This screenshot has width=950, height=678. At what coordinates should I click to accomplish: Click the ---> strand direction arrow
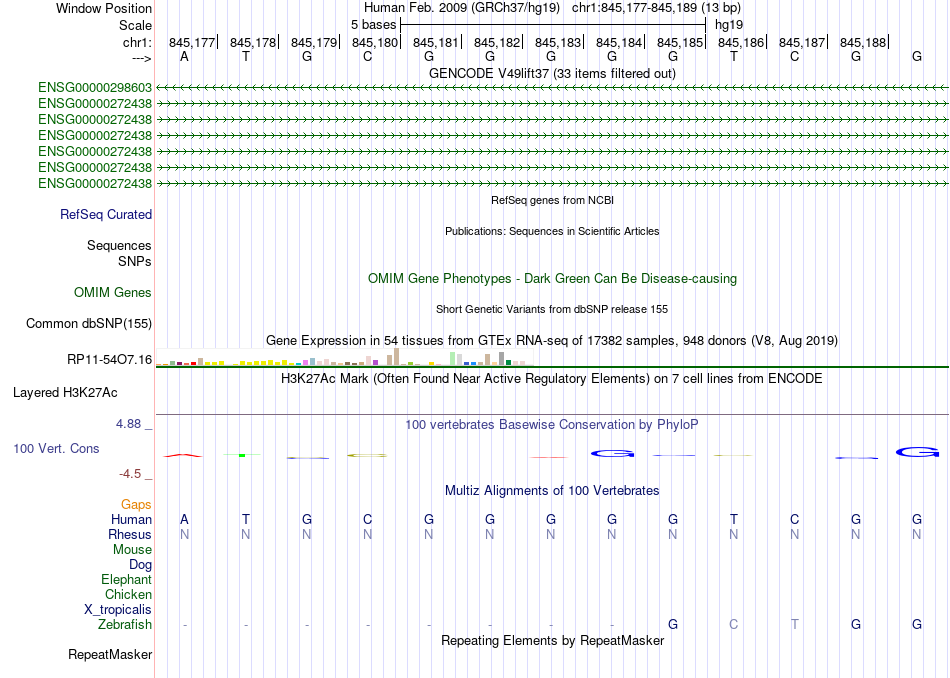click(x=141, y=58)
